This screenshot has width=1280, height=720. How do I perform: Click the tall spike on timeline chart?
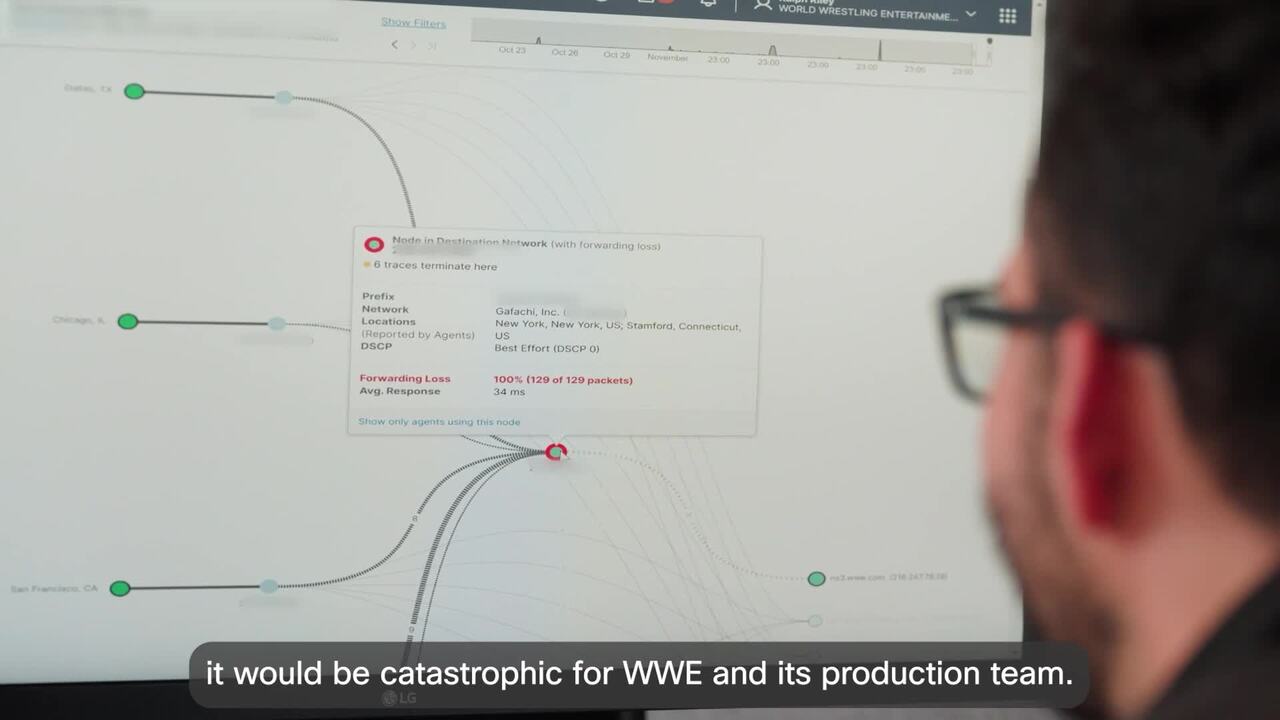coord(880,50)
